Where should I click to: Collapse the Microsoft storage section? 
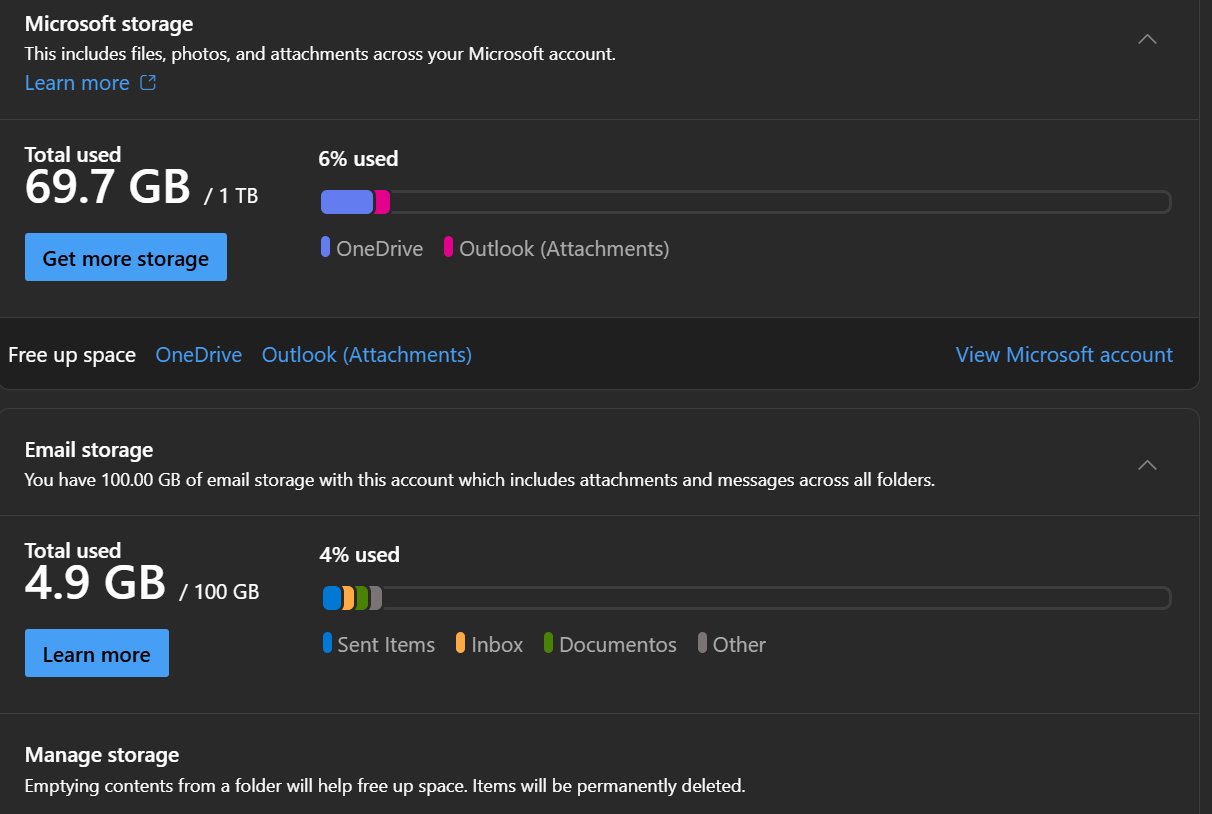[1148, 40]
